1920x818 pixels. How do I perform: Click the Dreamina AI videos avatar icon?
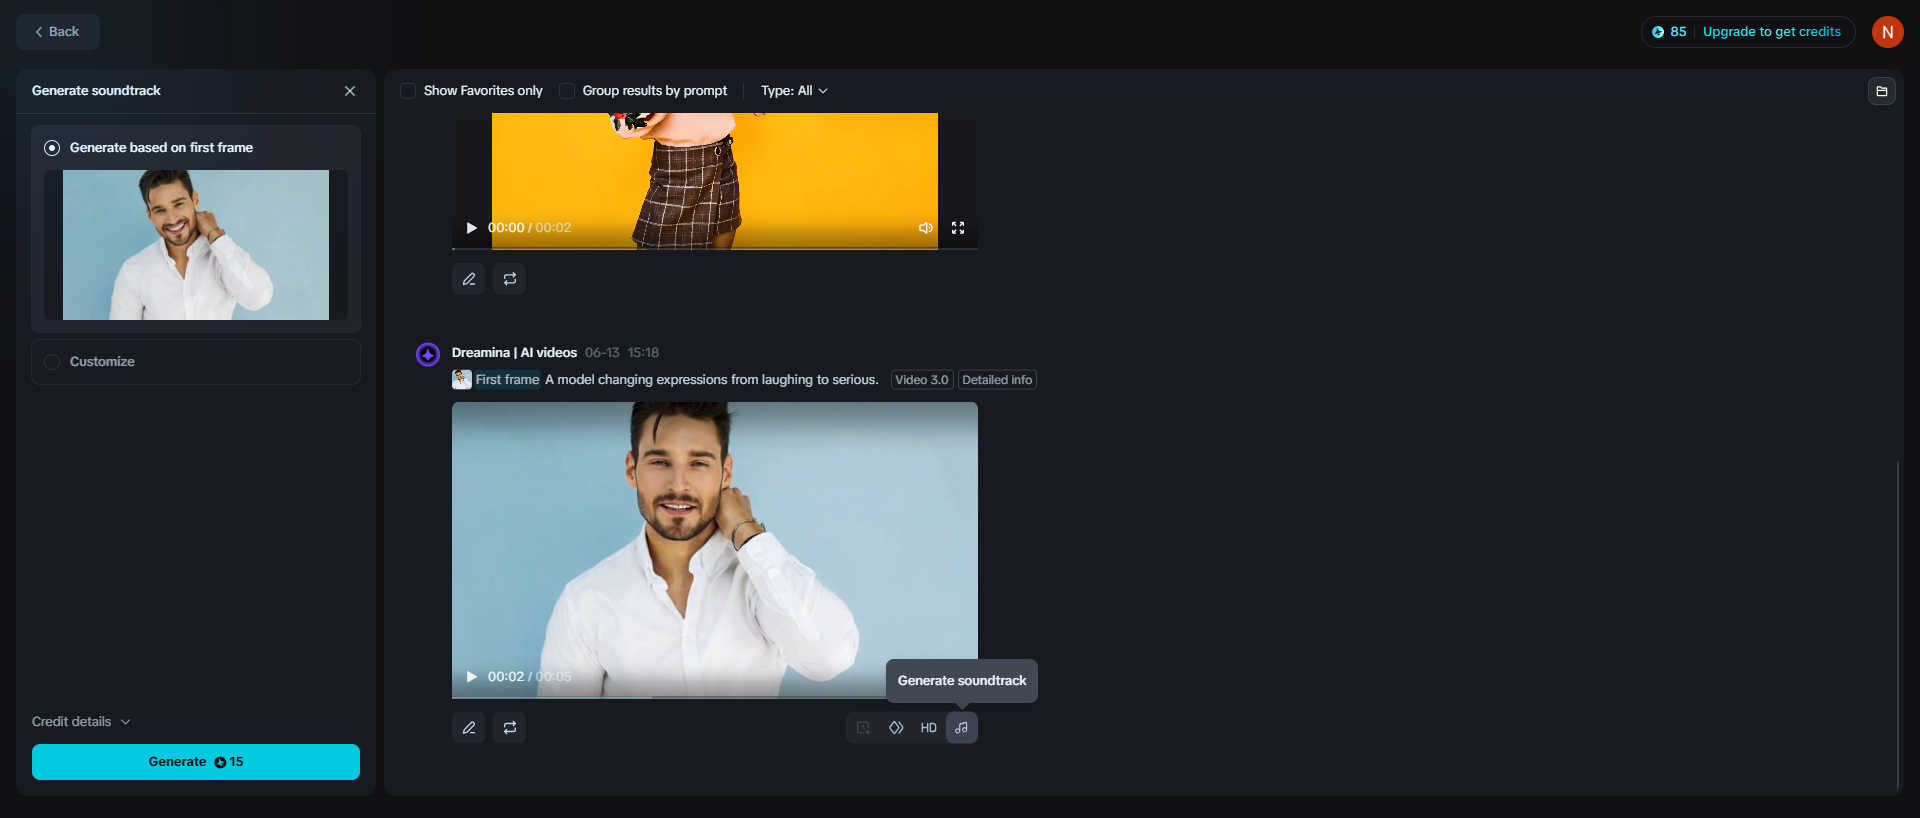(428, 354)
